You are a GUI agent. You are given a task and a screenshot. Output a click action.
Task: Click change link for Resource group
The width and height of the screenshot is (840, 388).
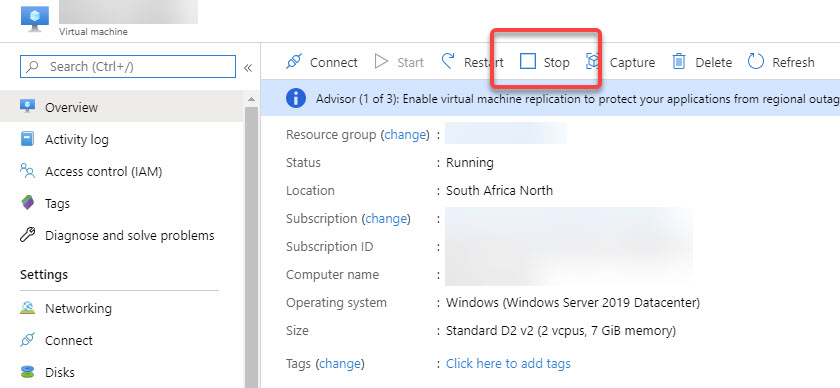405,135
